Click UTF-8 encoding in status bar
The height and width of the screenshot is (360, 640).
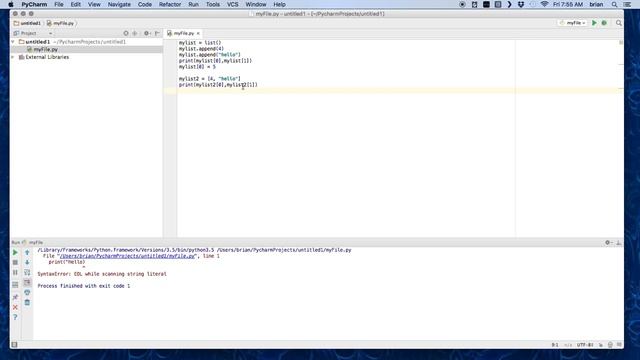click(x=585, y=345)
